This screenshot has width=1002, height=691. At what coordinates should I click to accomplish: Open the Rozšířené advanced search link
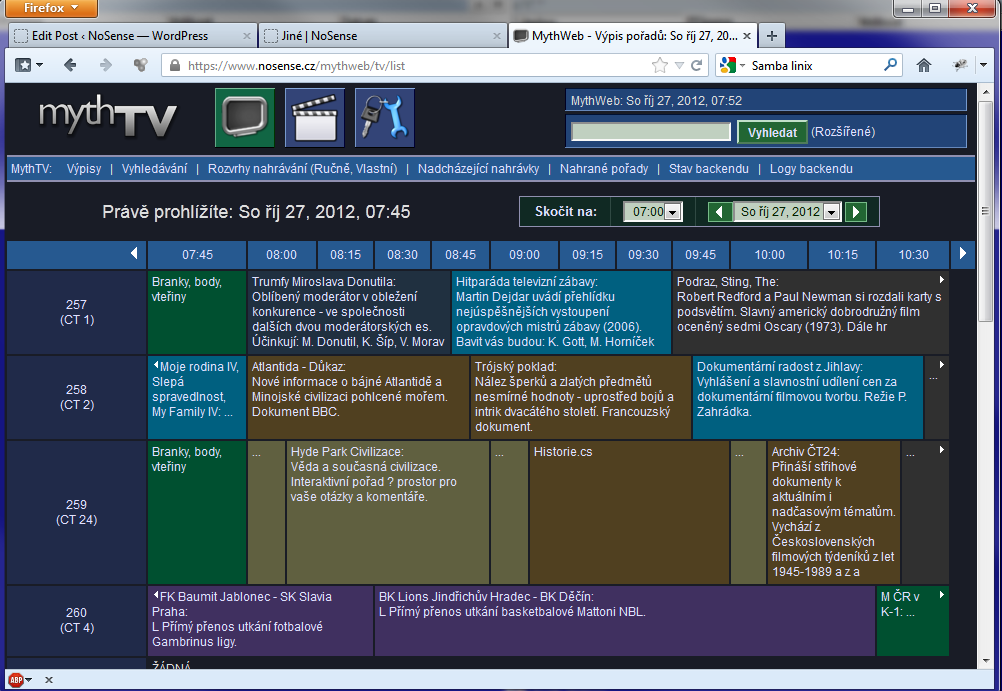(x=842, y=132)
